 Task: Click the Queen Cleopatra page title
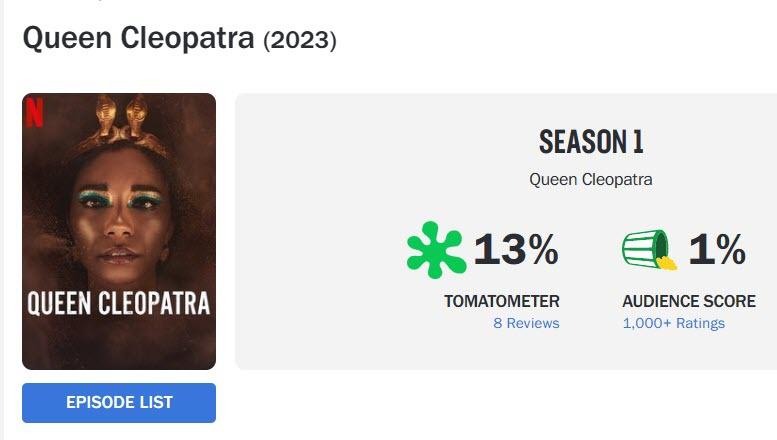point(138,38)
